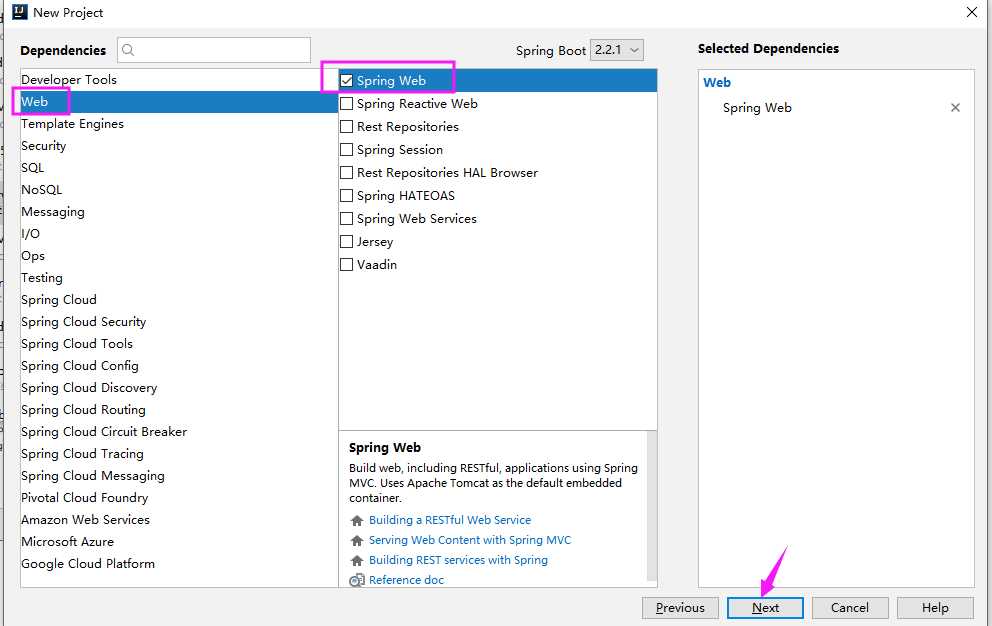Select the Web category
The image size is (992, 626).
(179, 102)
